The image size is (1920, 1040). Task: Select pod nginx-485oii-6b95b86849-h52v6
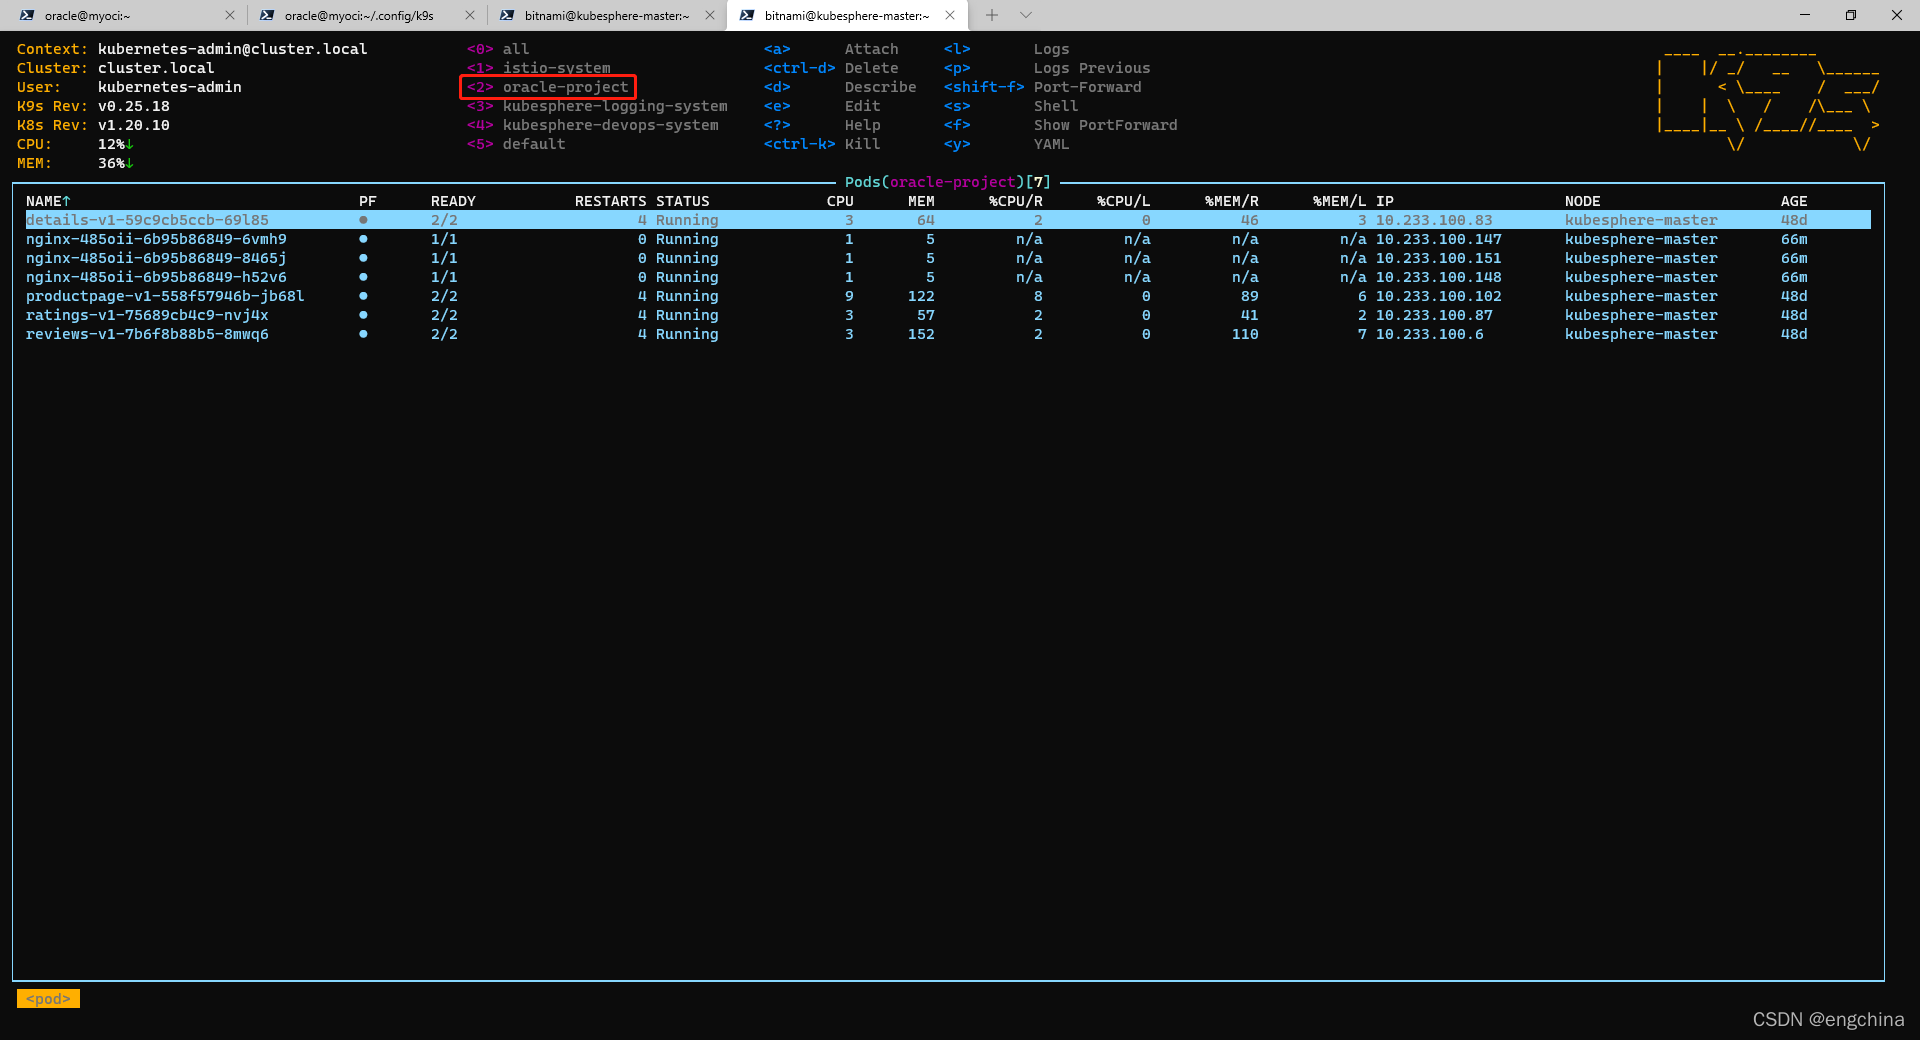click(x=948, y=277)
